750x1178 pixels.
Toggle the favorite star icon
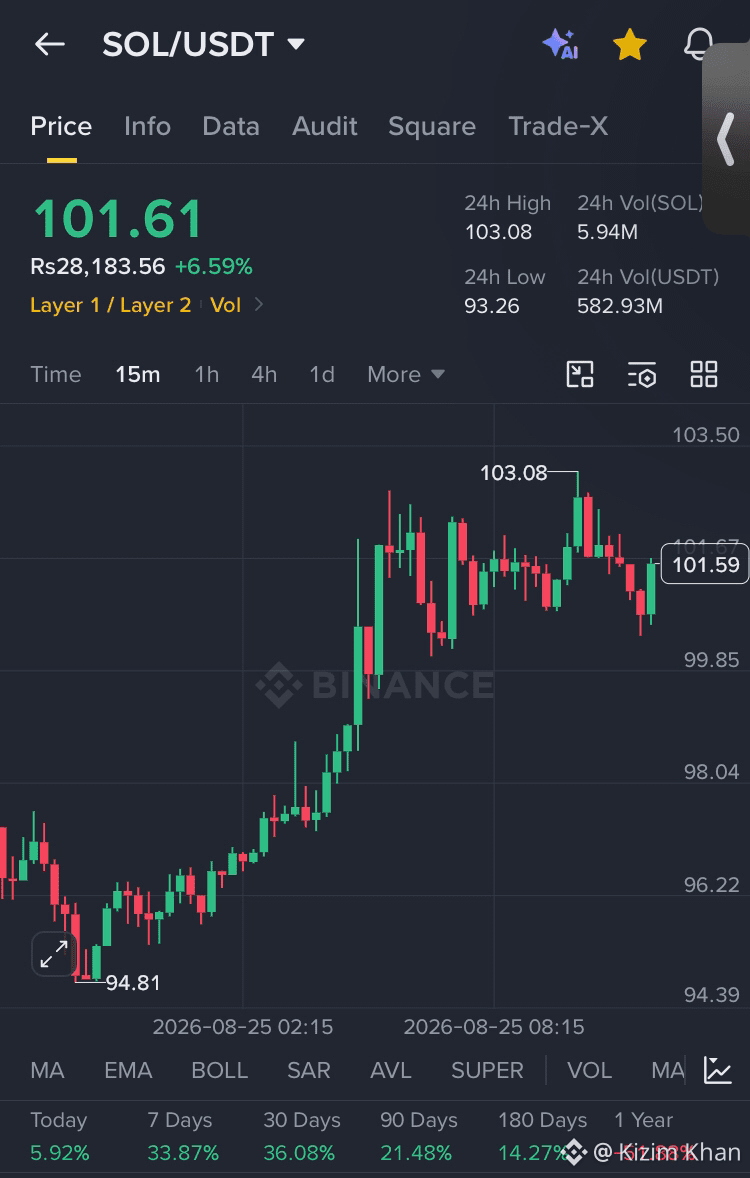pyautogui.click(x=630, y=44)
